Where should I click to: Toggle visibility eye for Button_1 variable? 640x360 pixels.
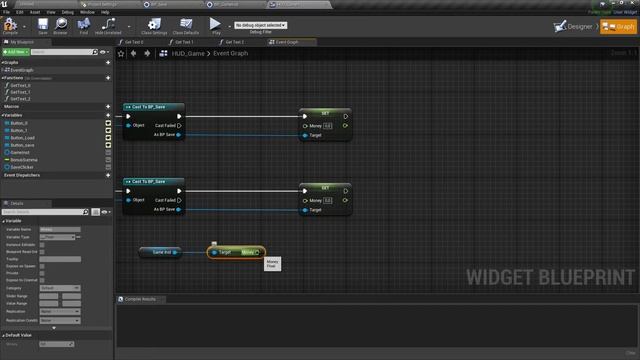[x=108, y=130]
